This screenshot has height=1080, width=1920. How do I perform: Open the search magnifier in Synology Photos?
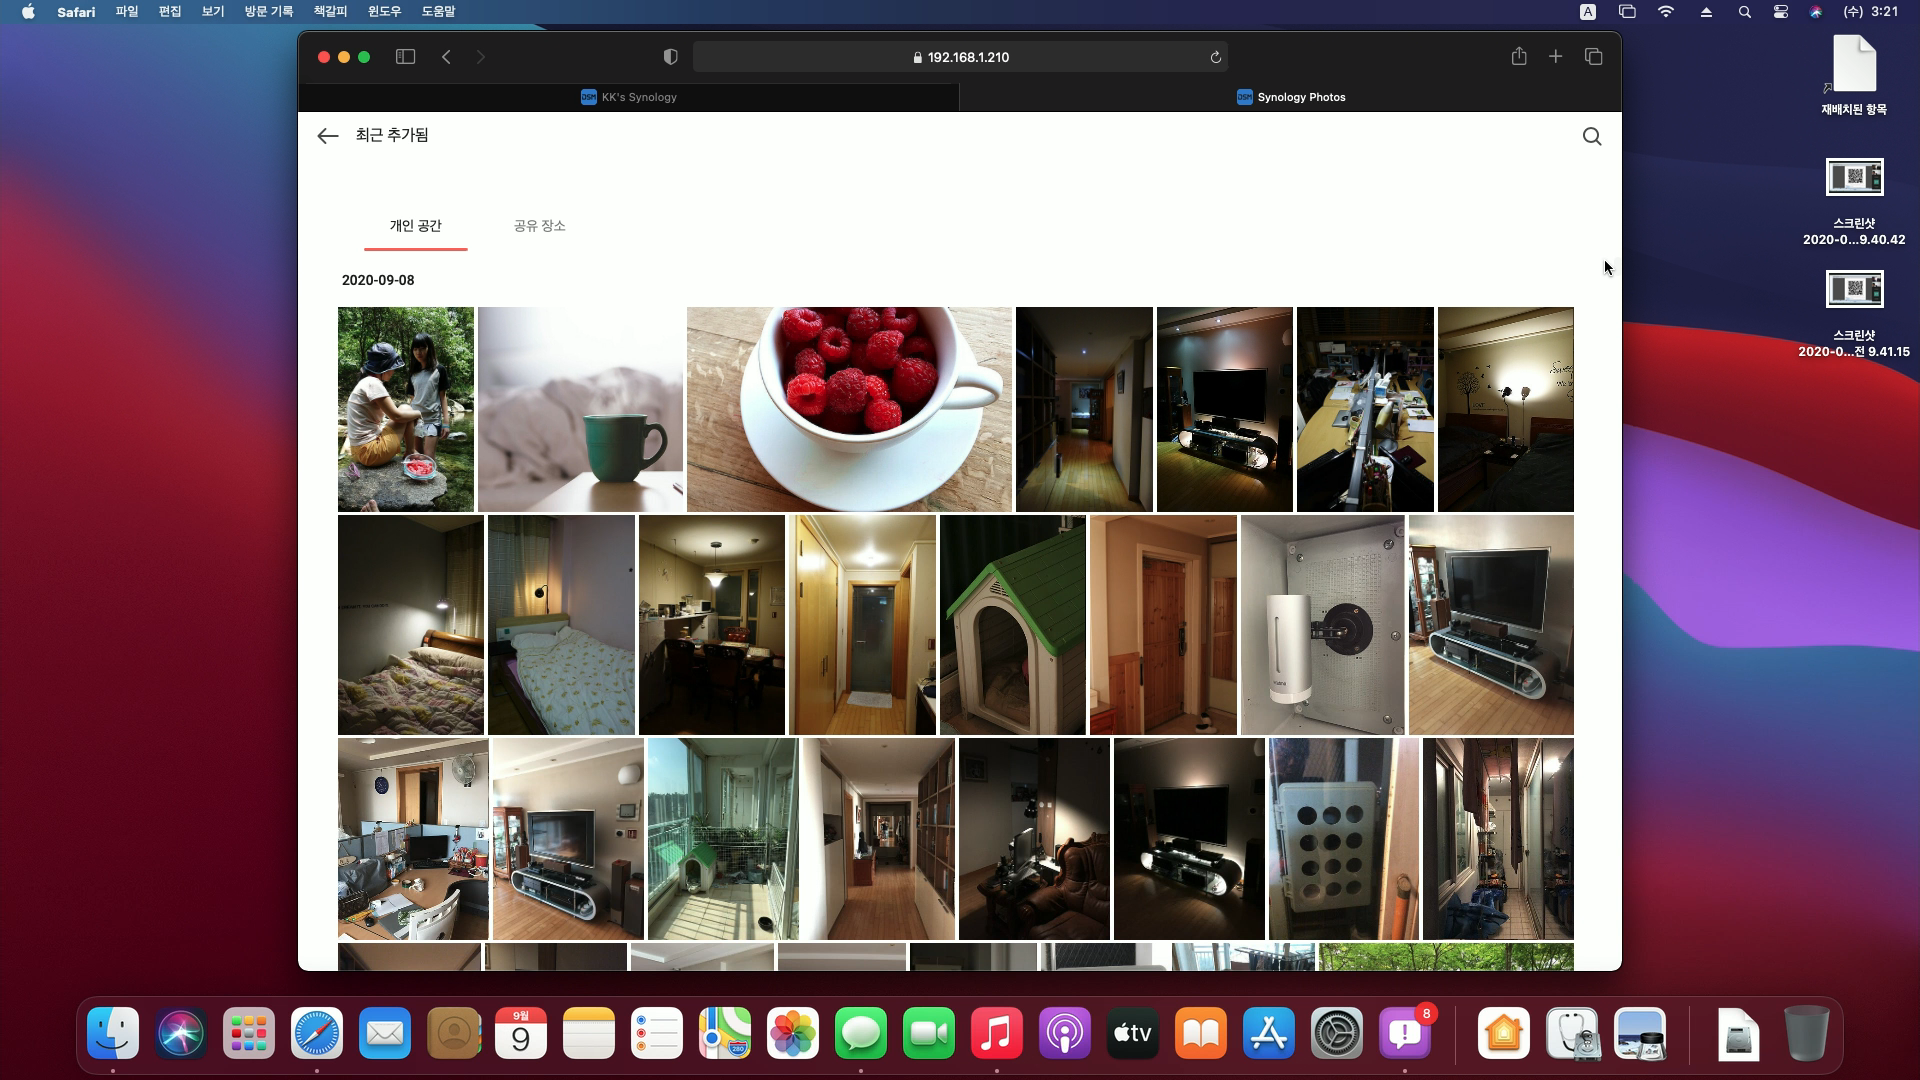pyautogui.click(x=1592, y=136)
